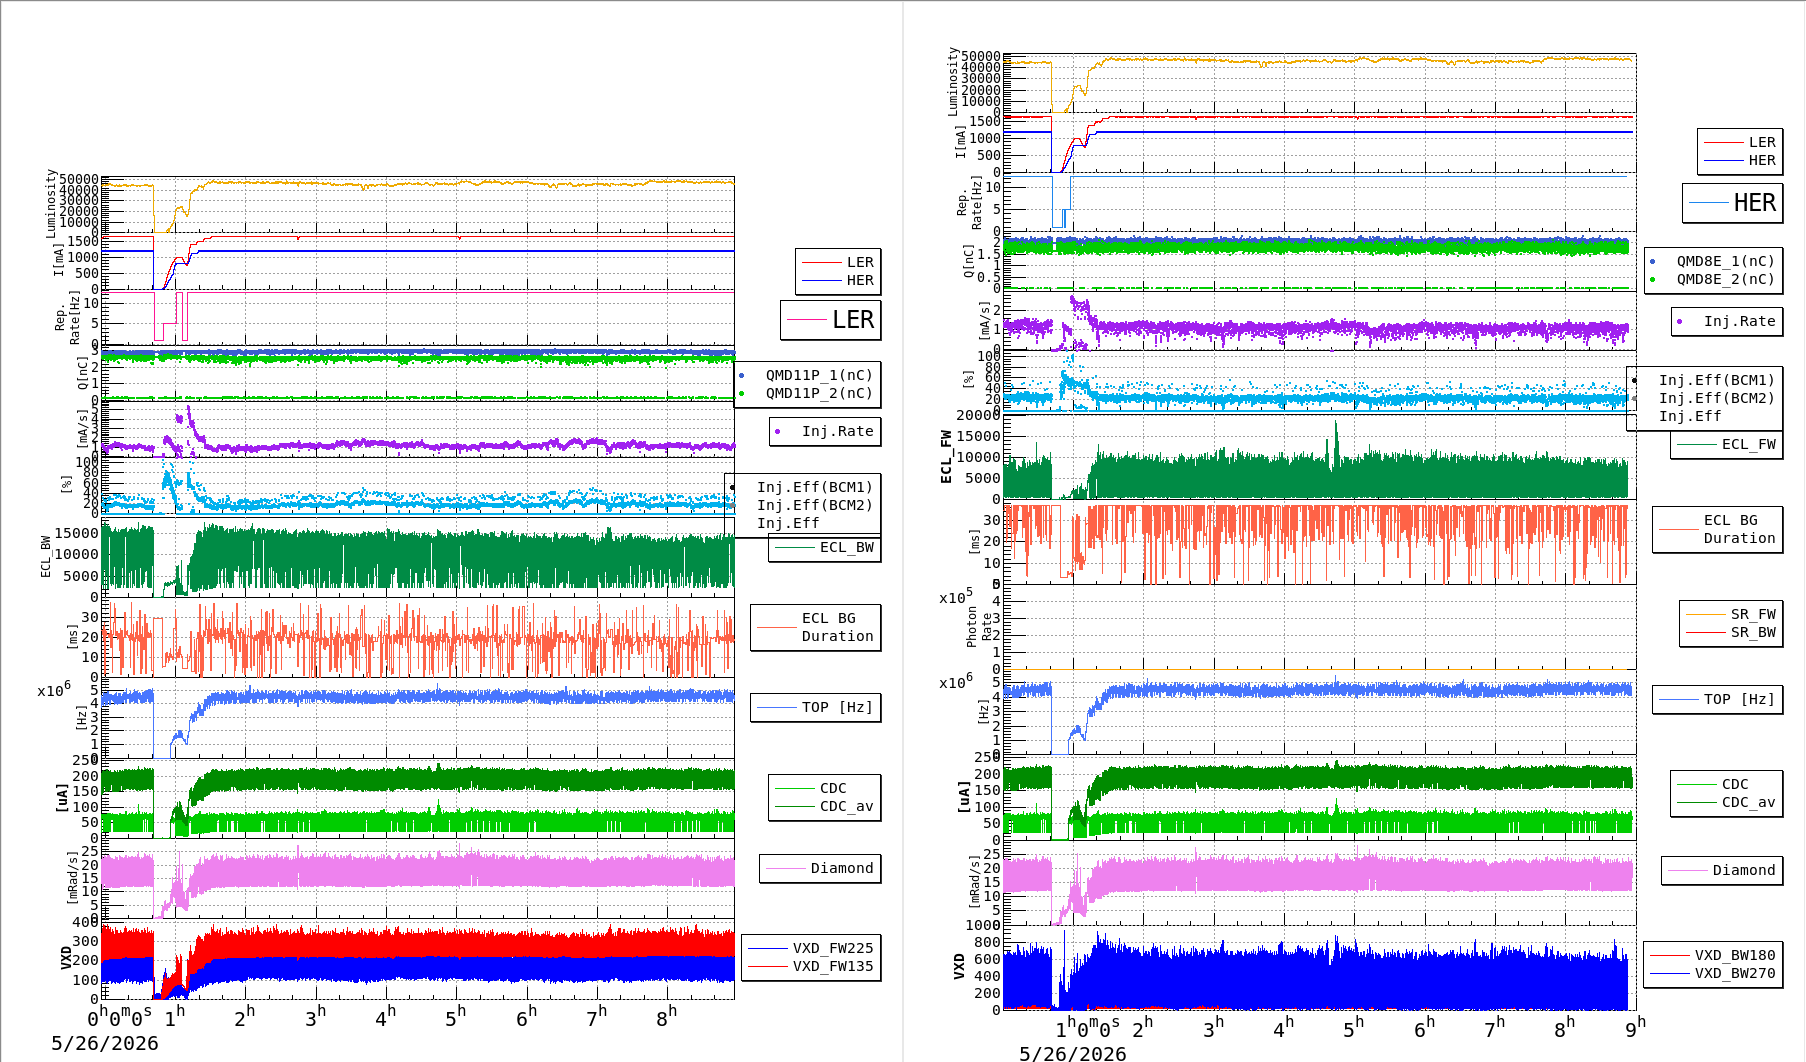This screenshot has height=1062, width=1806.
Task: Select Inj.Eff(BCM1) legend in LER panel
Action: tap(814, 487)
